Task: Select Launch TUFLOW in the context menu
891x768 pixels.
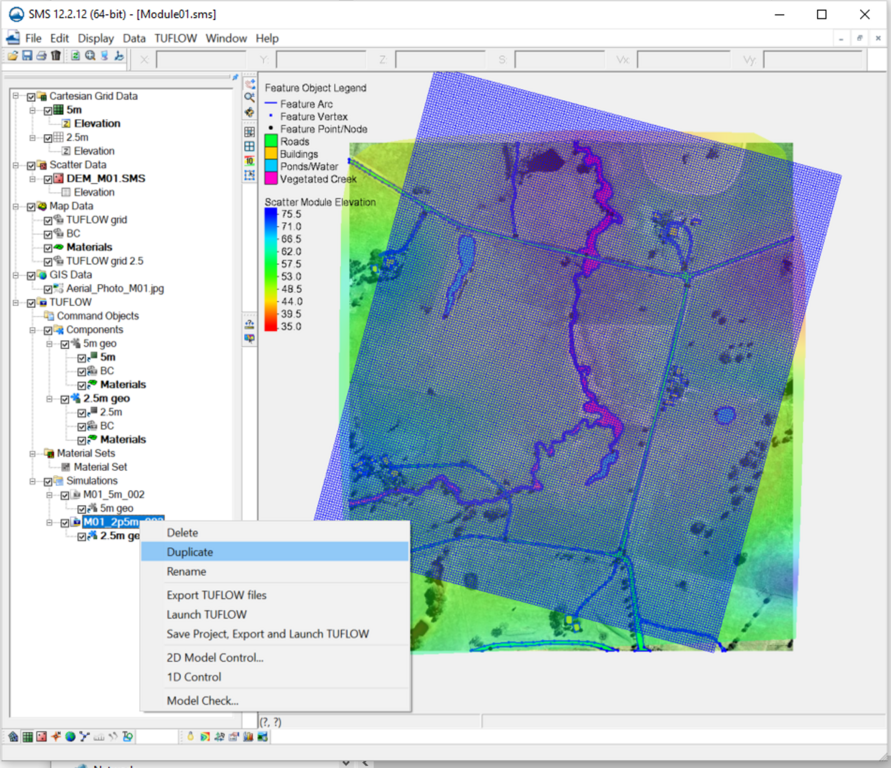Action: 206,615
